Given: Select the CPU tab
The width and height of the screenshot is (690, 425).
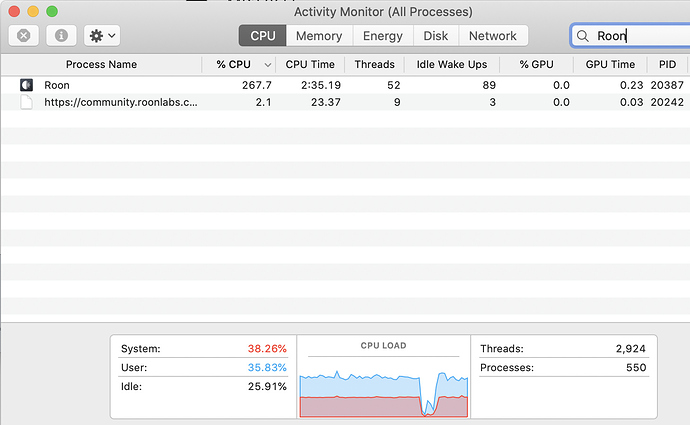Looking at the screenshot, I should (263, 36).
